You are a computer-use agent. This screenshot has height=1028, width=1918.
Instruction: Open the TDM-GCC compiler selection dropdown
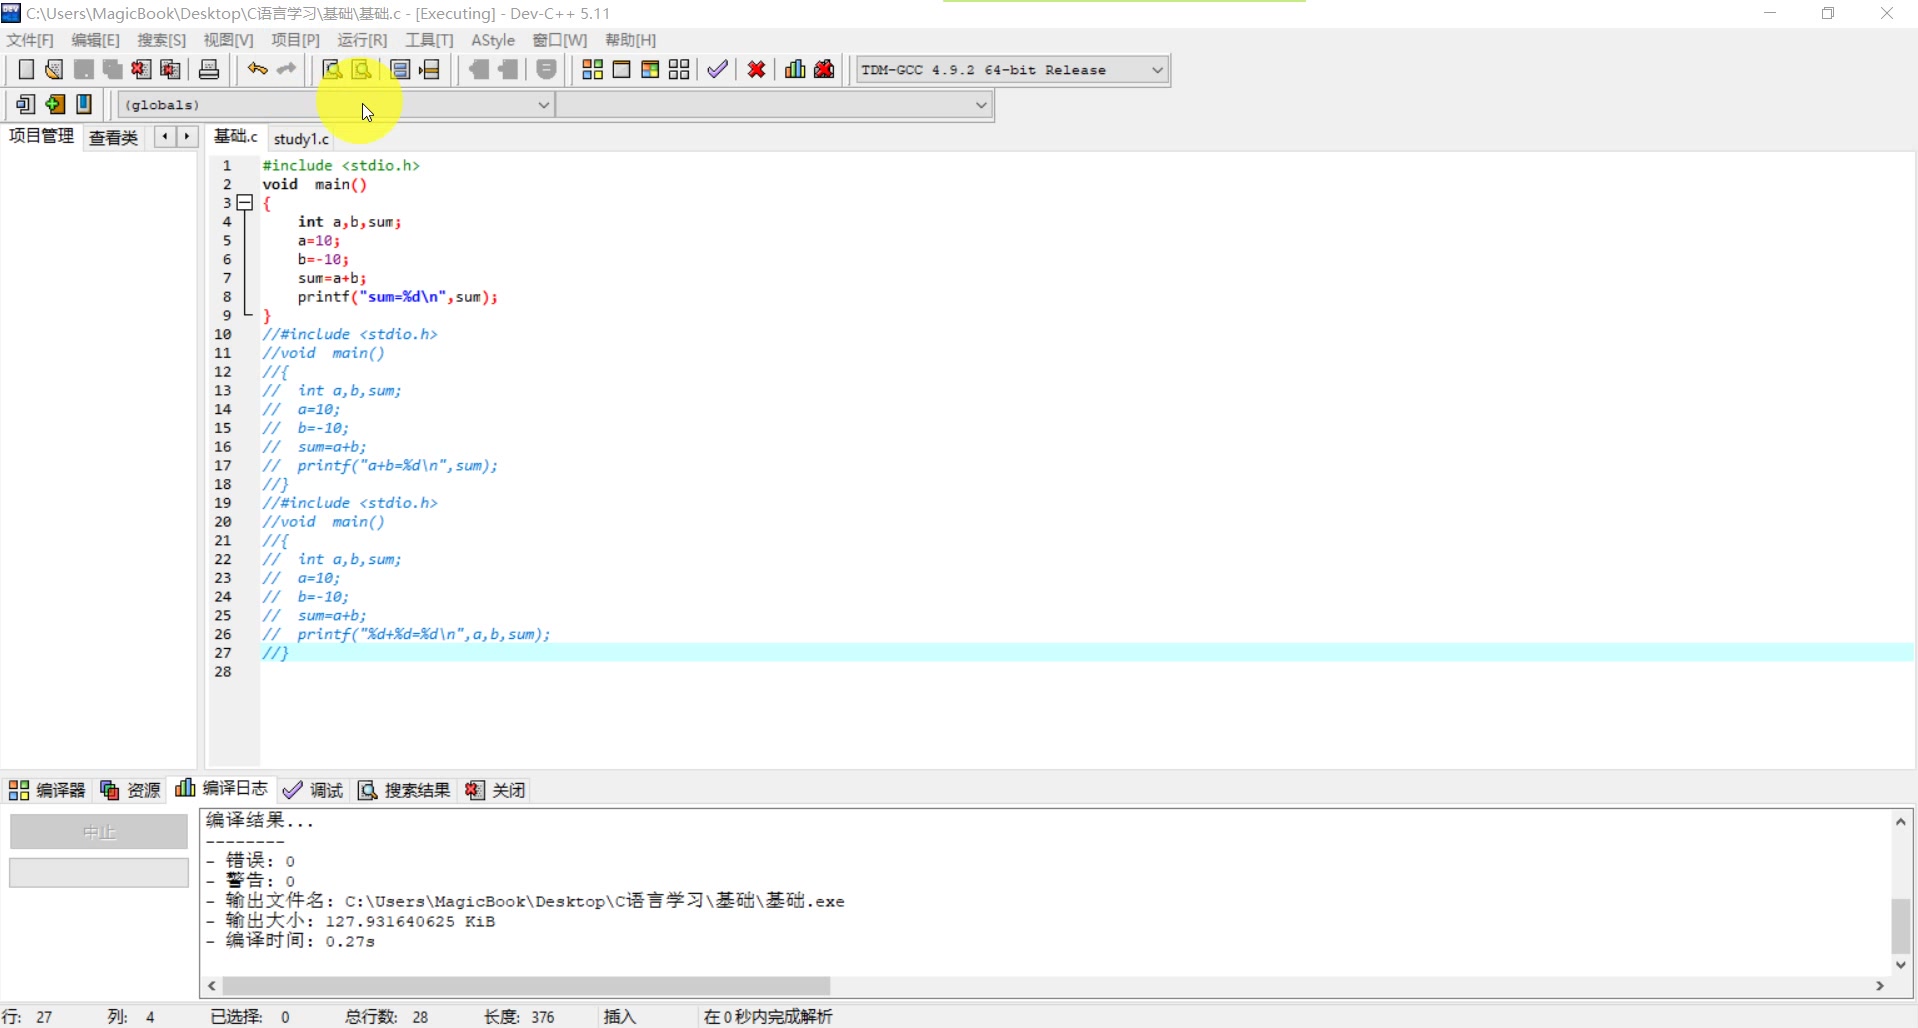click(x=1157, y=70)
